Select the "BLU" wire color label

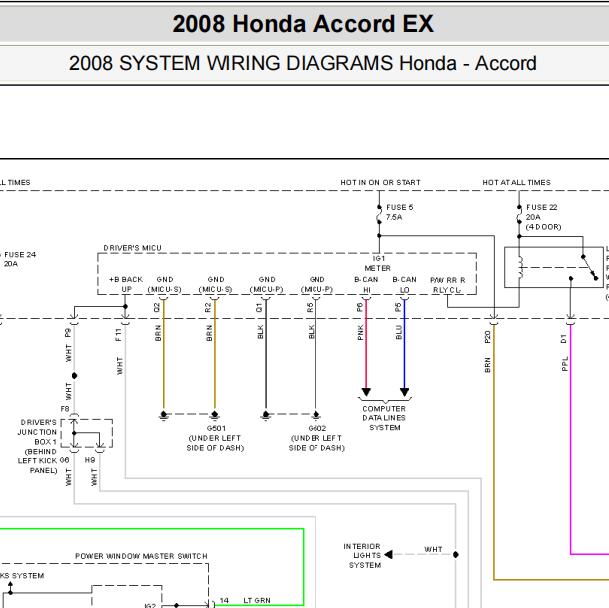[x=398, y=333]
